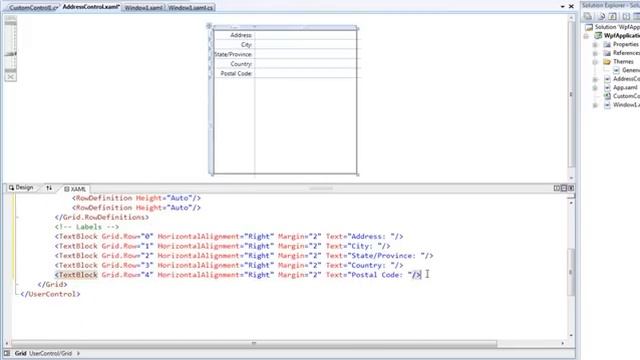Switch to the XAML pane tab
Screen dimensions: 640x360
[75, 189]
